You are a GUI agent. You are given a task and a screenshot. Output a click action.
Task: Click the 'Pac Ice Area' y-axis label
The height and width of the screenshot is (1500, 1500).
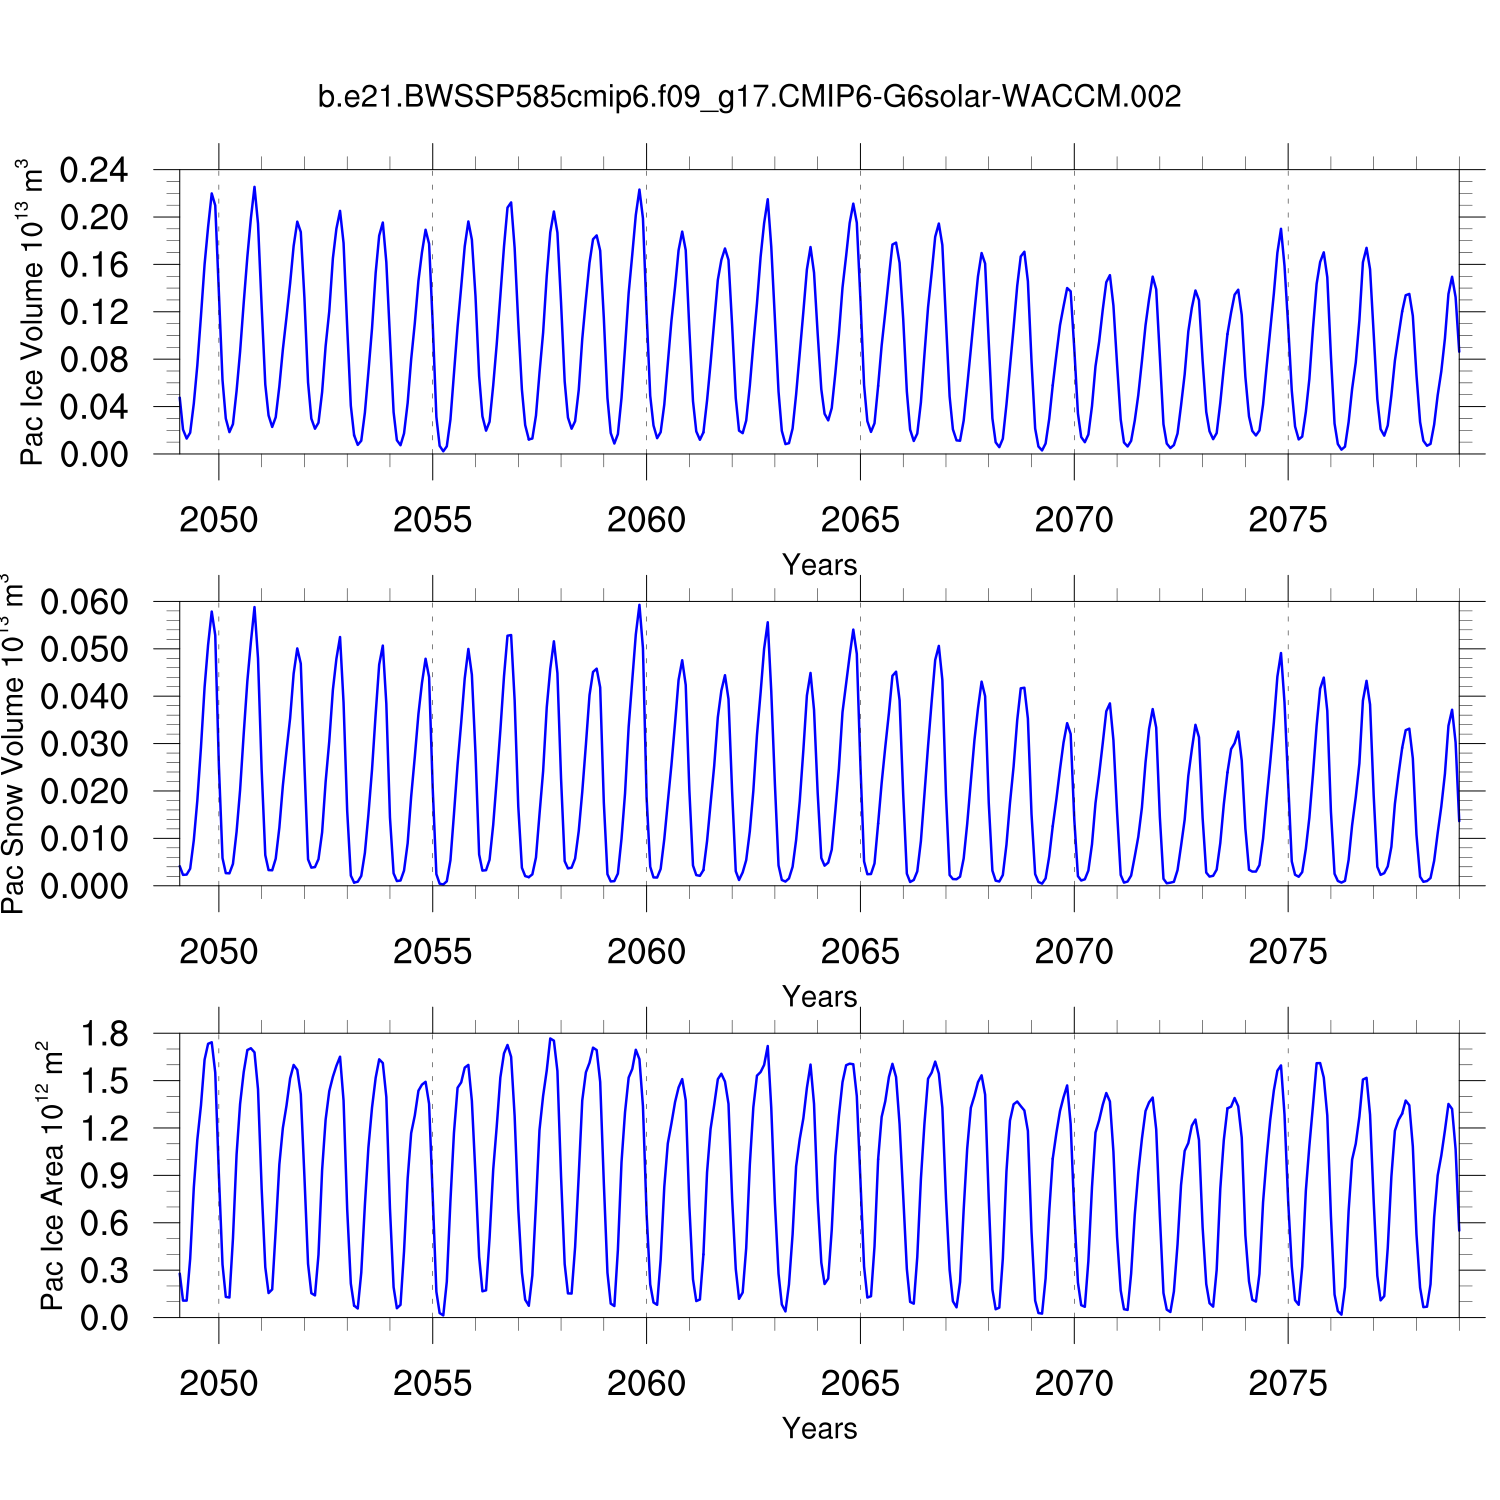click(51, 1176)
